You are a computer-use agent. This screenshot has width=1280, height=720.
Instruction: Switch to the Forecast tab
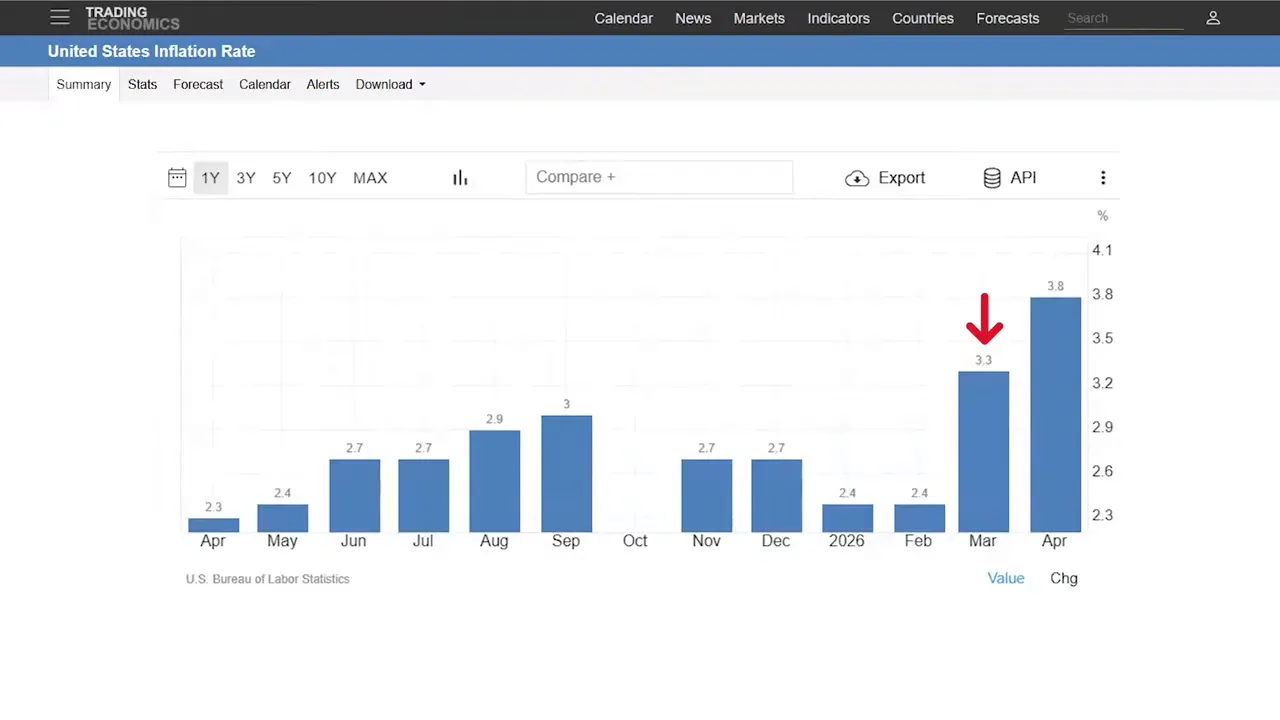(198, 84)
